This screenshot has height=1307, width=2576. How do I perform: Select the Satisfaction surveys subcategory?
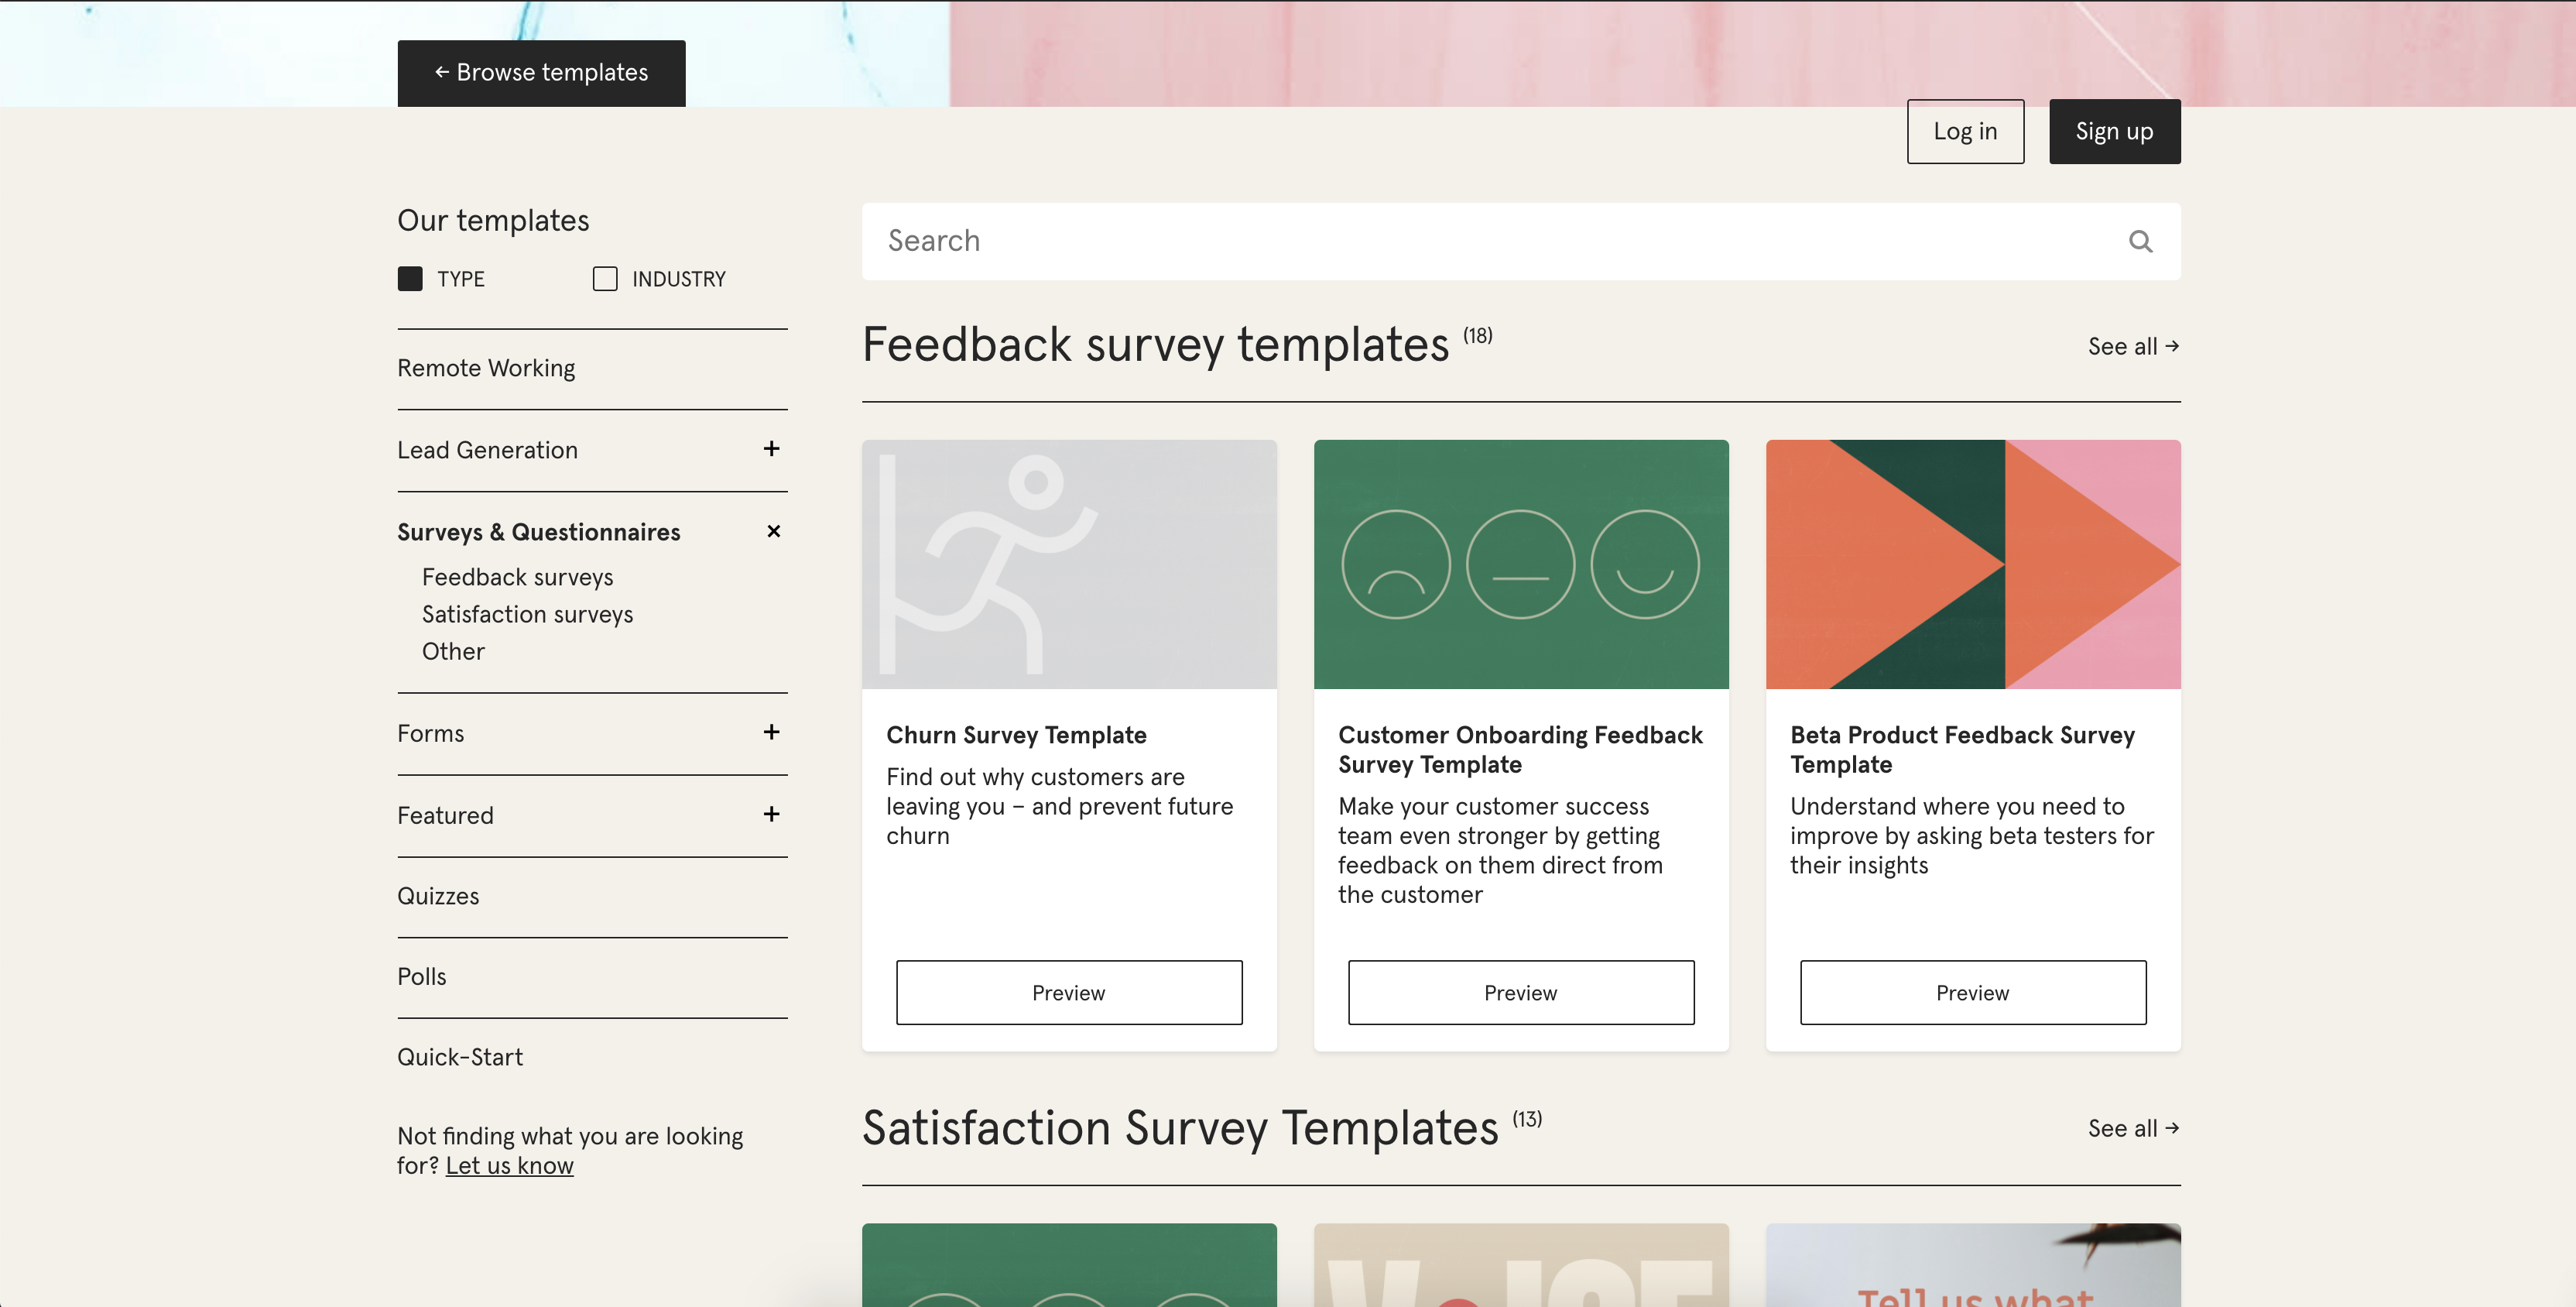(x=527, y=614)
